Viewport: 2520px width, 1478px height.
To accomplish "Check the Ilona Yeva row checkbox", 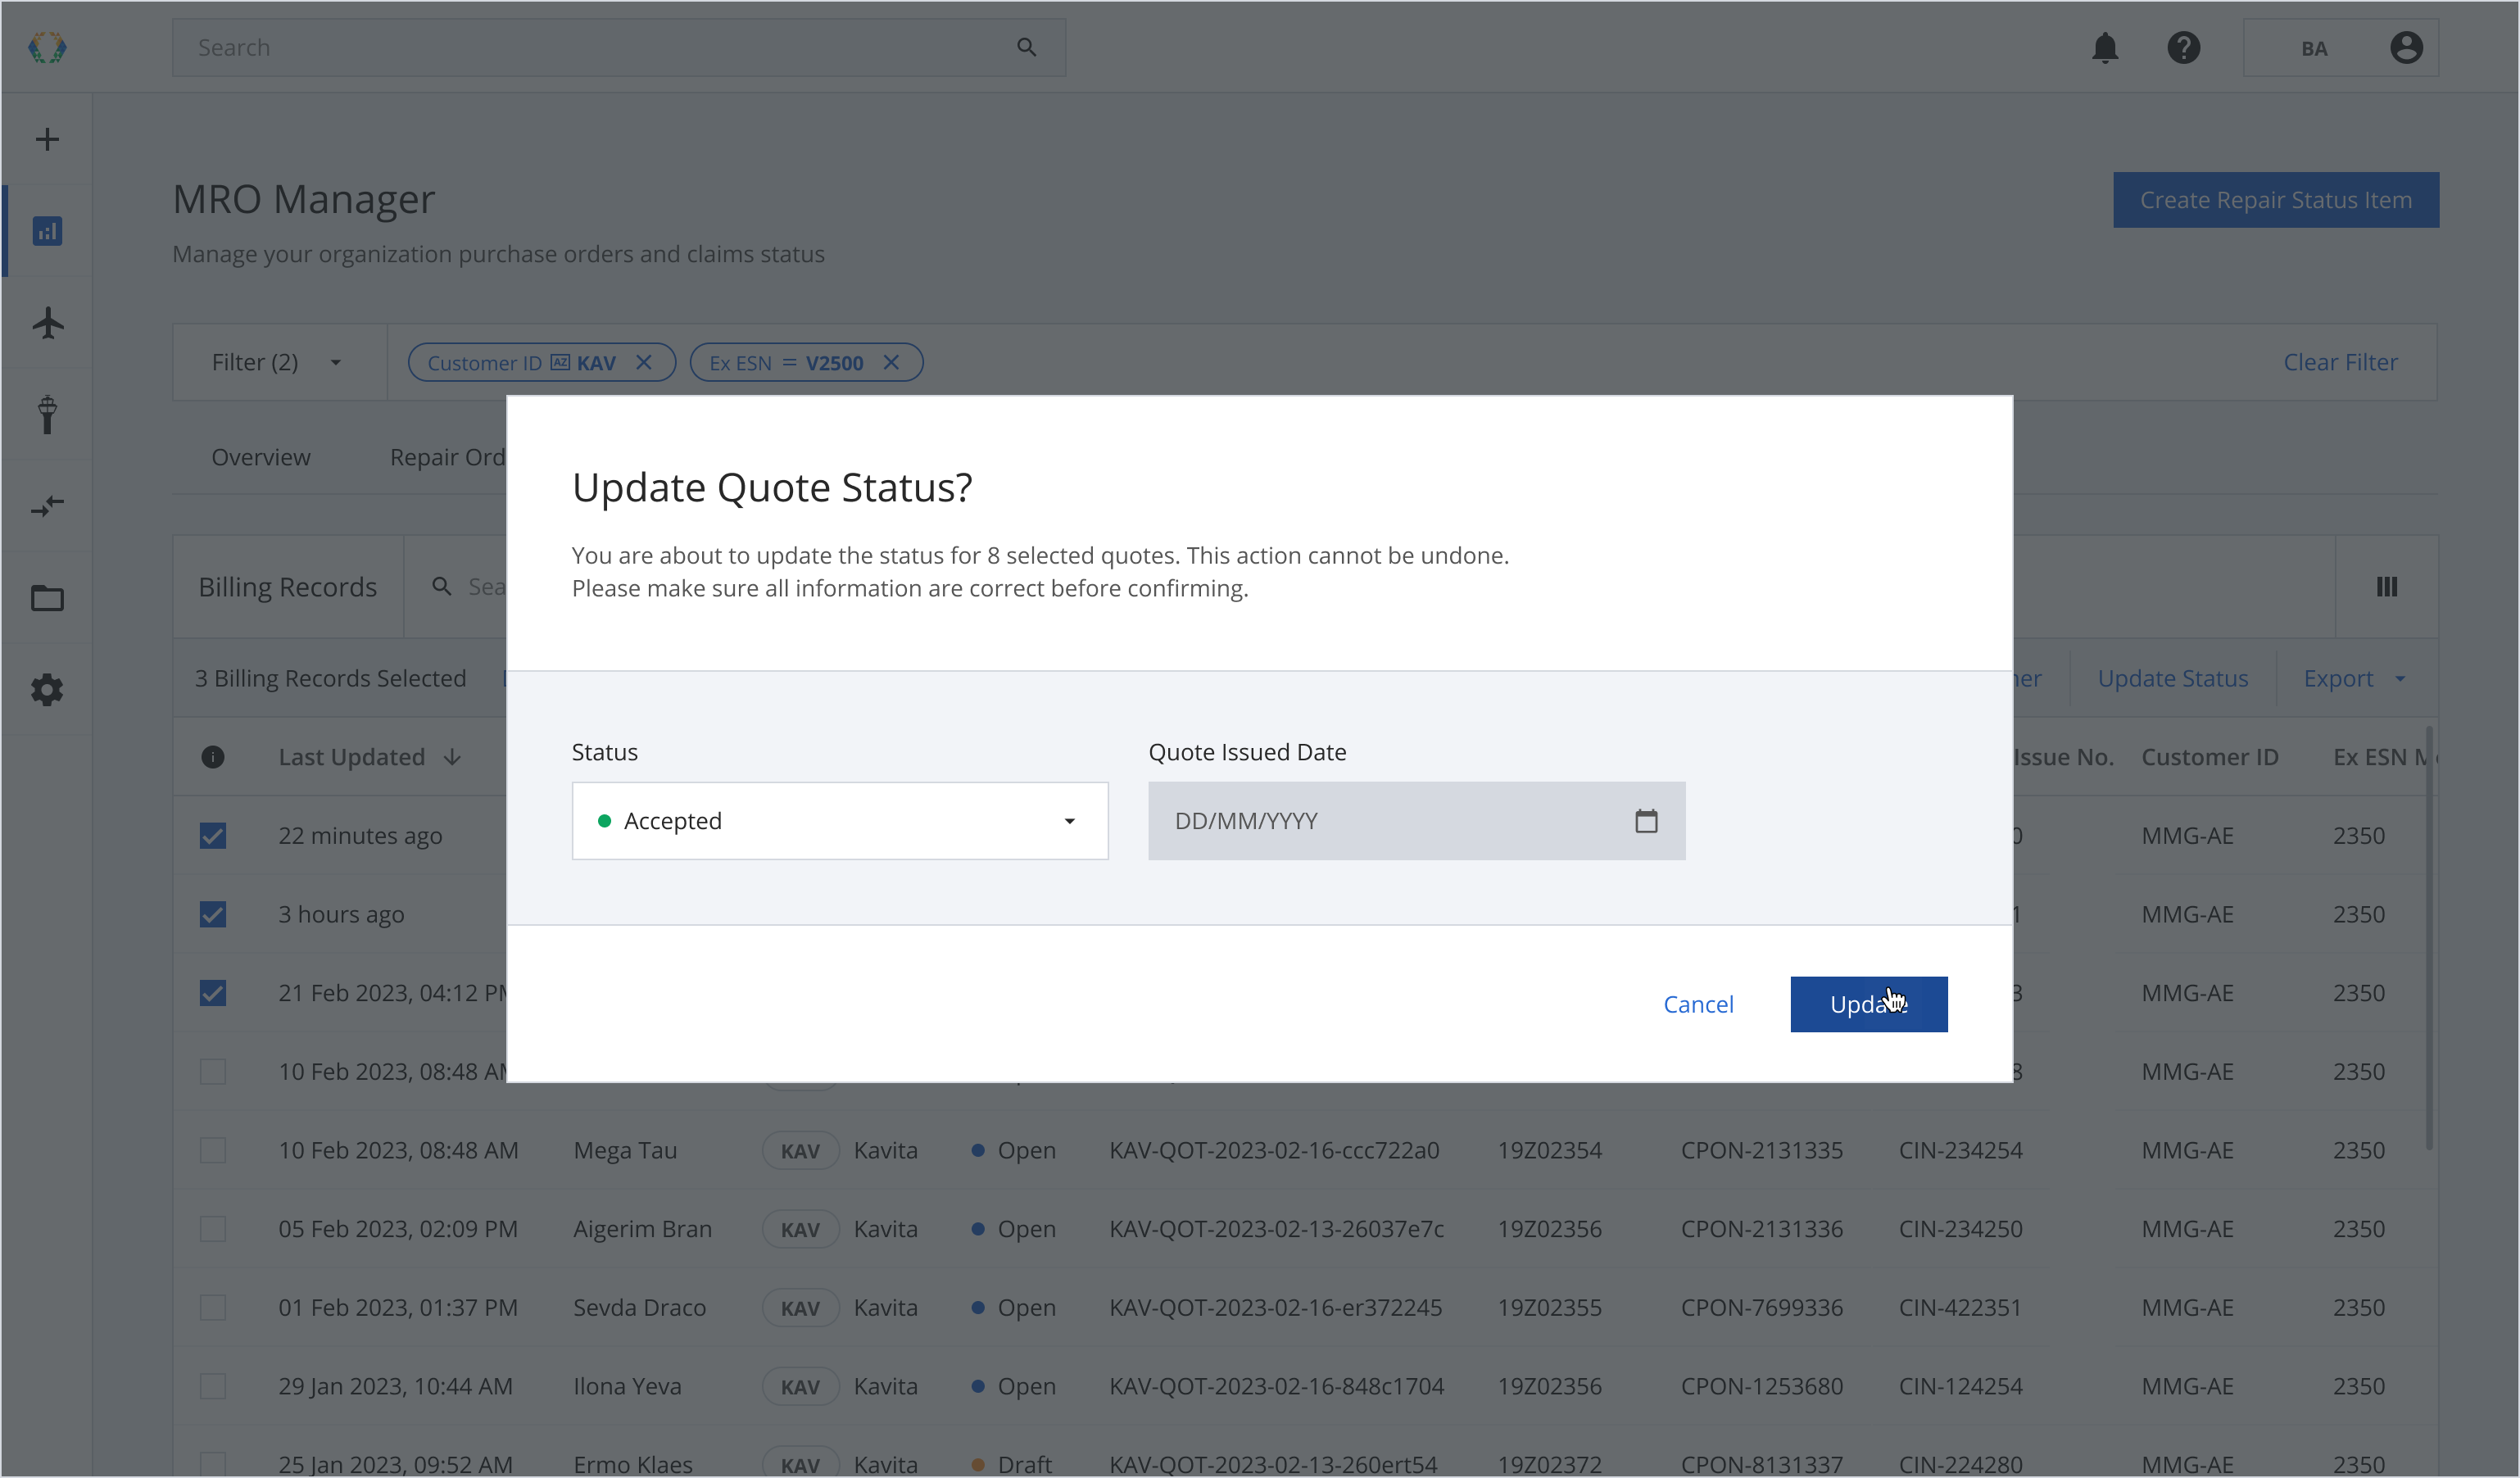I will click(x=212, y=1386).
